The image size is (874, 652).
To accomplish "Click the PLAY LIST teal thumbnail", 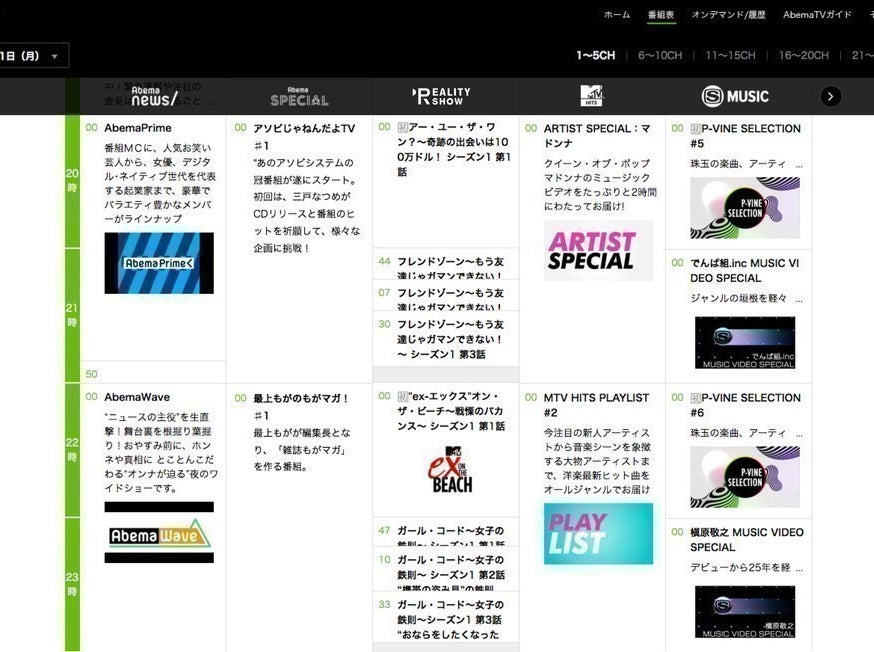I will (598, 534).
